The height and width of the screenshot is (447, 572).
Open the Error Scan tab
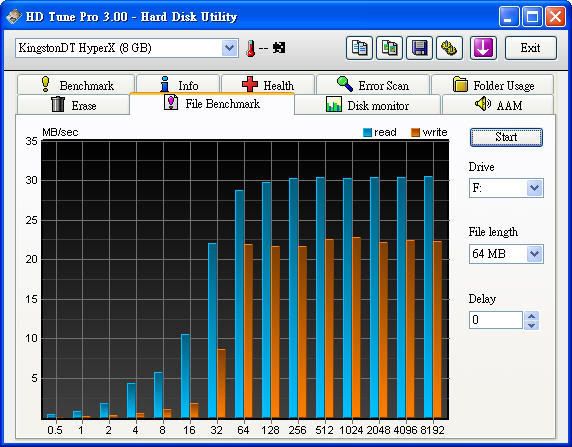tap(373, 85)
